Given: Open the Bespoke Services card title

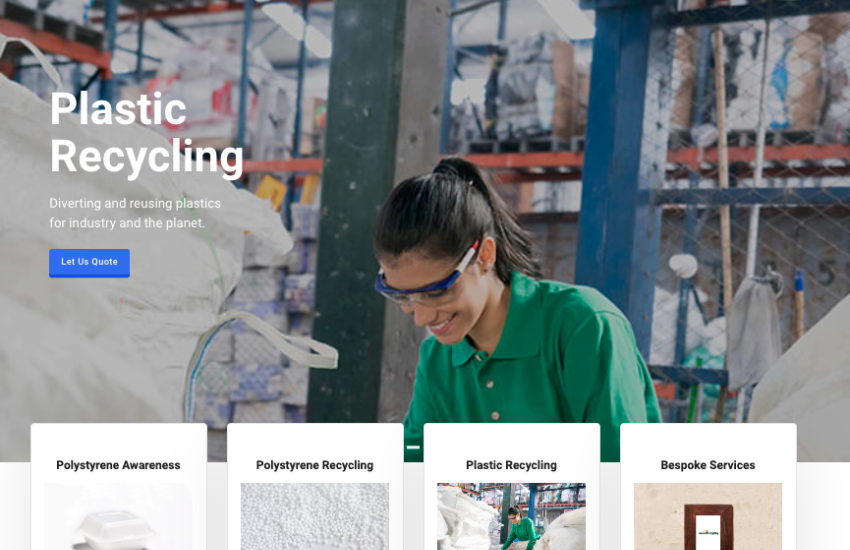Looking at the screenshot, I should 707,465.
